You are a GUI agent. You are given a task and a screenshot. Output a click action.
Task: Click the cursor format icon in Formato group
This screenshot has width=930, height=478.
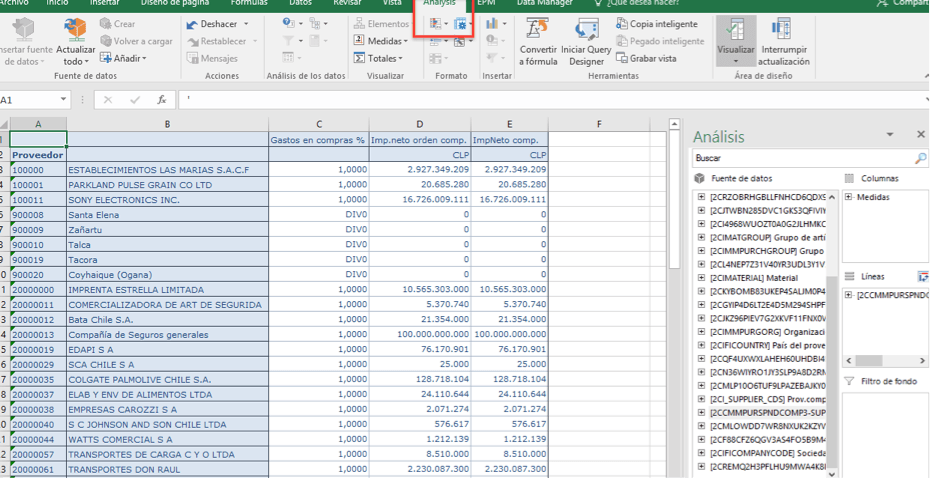[x=460, y=42]
